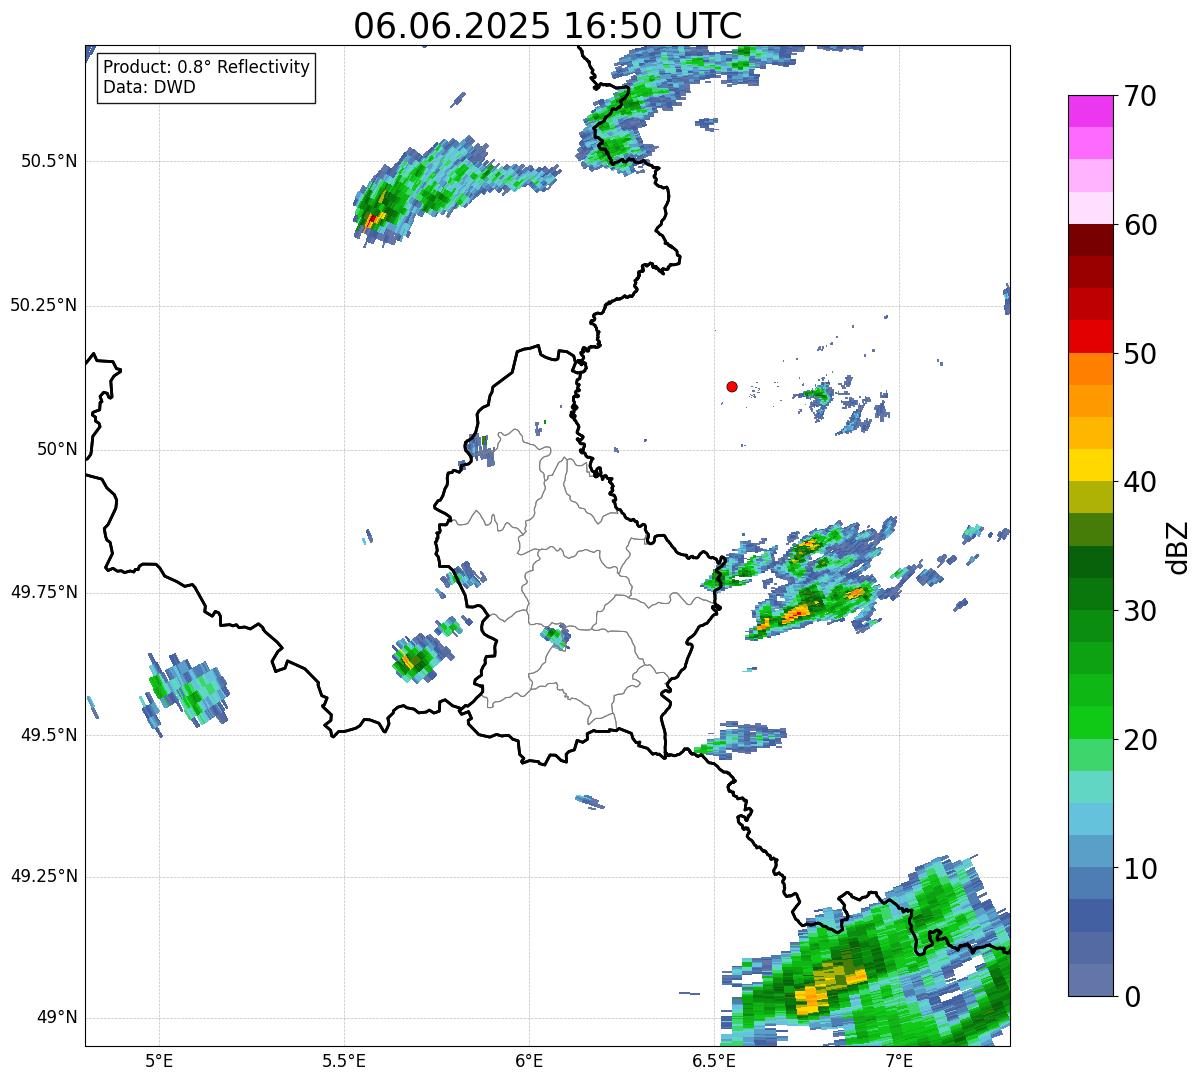Screen dimensions: 1202x1081
Task: Click the 49.75°N latitude label
Action: pyautogui.click(x=43, y=592)
